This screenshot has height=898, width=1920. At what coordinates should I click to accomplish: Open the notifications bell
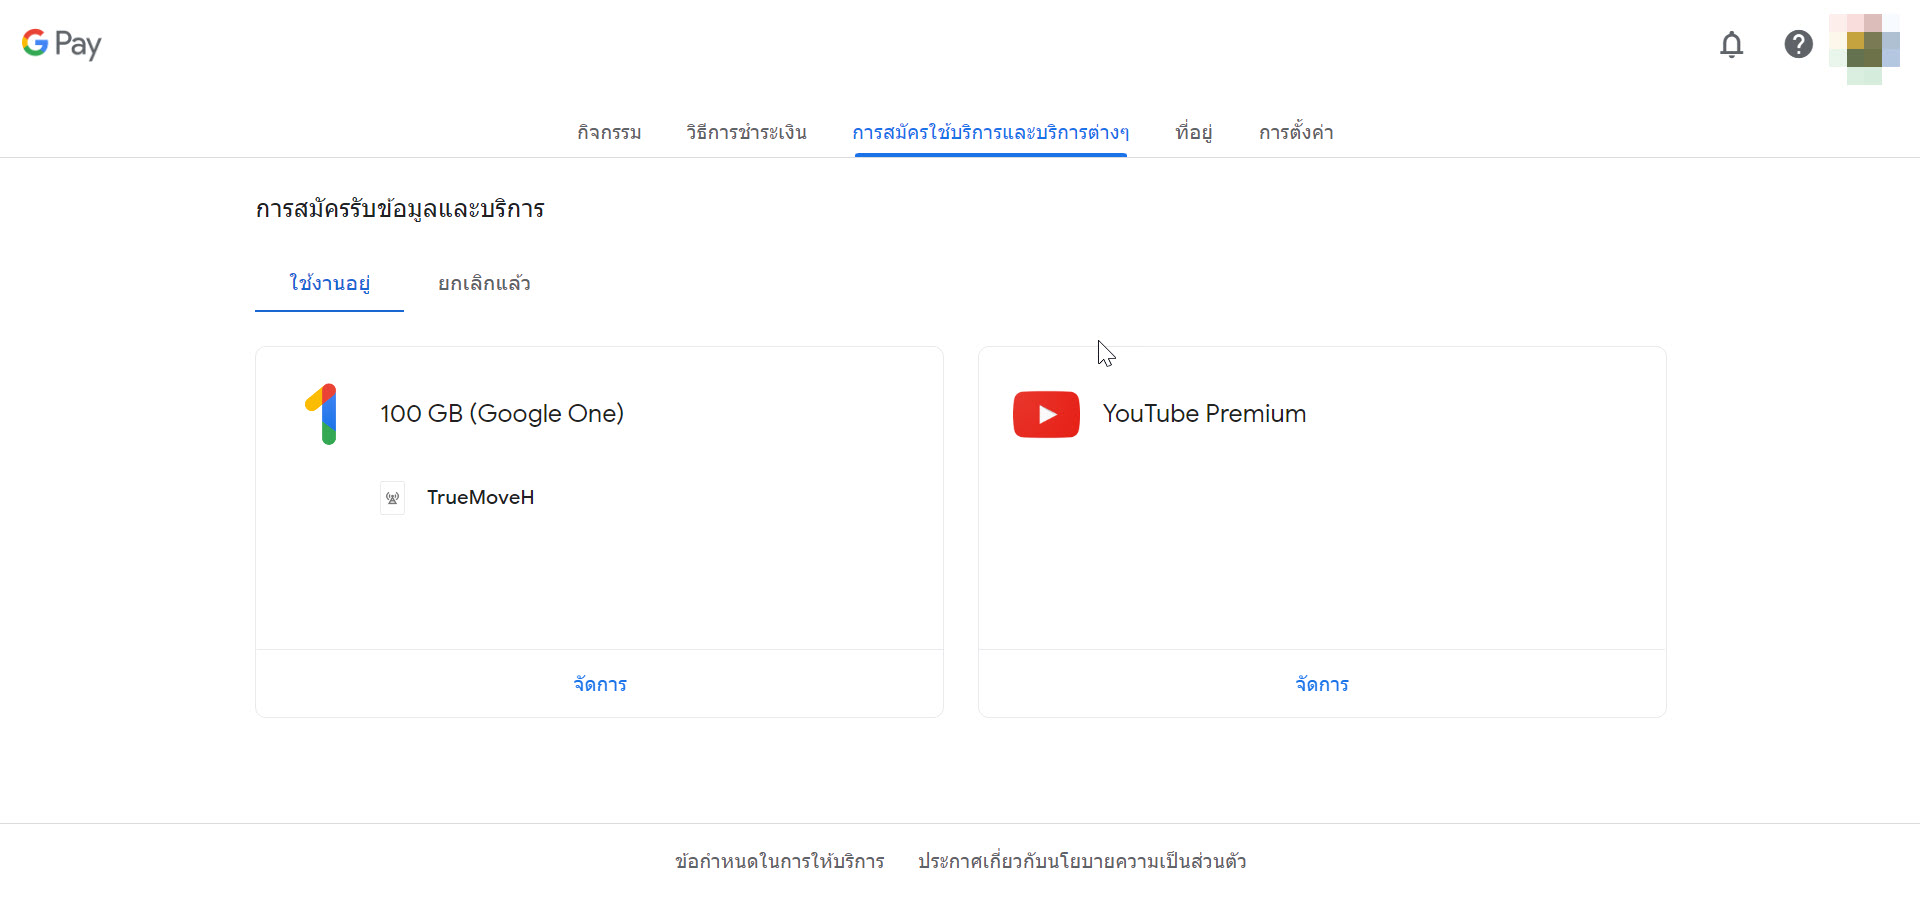(1731, 44)
